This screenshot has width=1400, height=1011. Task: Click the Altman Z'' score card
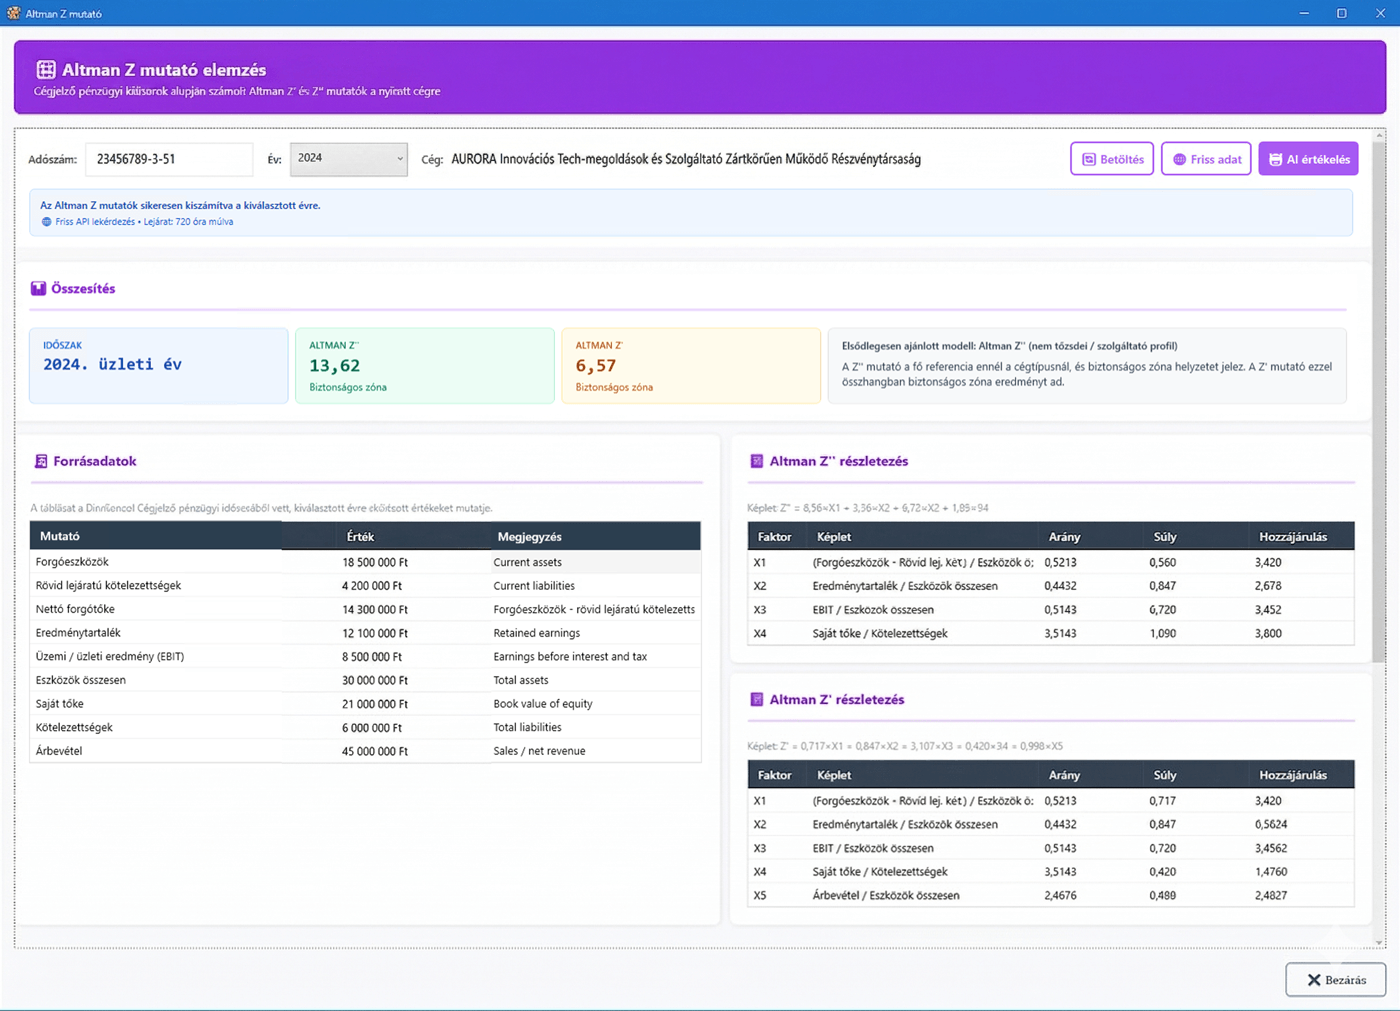coord(424,366)
